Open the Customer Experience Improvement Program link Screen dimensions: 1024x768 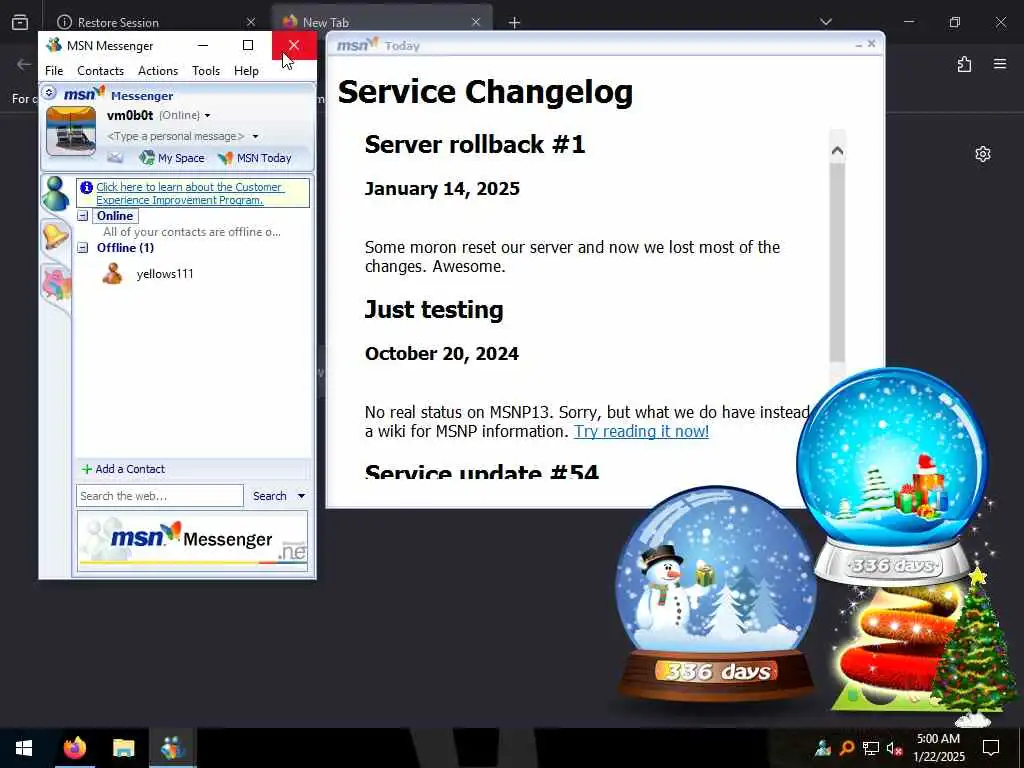click(189, 193)
